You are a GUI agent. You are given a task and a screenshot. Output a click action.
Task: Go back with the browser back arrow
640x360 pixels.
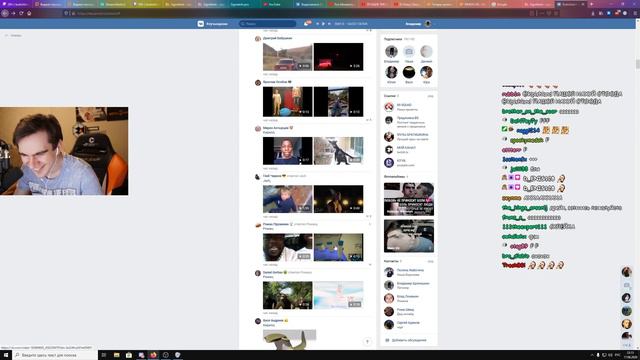(5, 13)
